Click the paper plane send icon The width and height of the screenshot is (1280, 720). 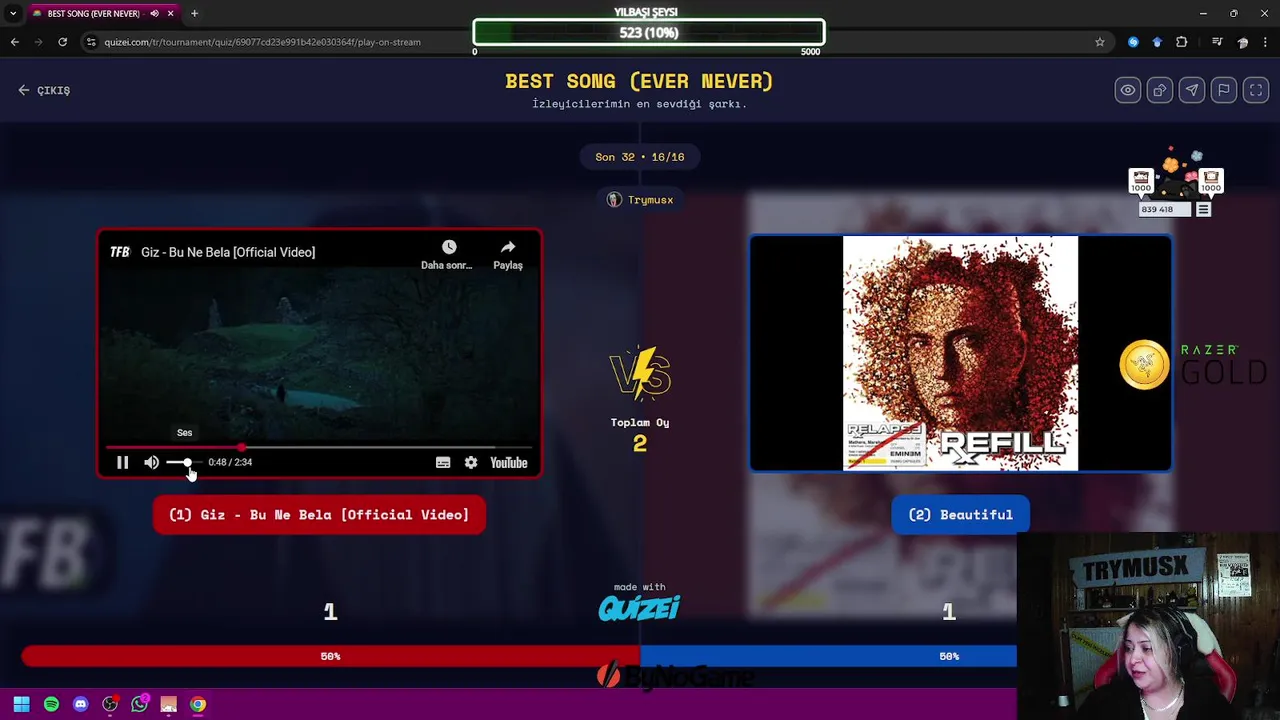[1191, 90]
